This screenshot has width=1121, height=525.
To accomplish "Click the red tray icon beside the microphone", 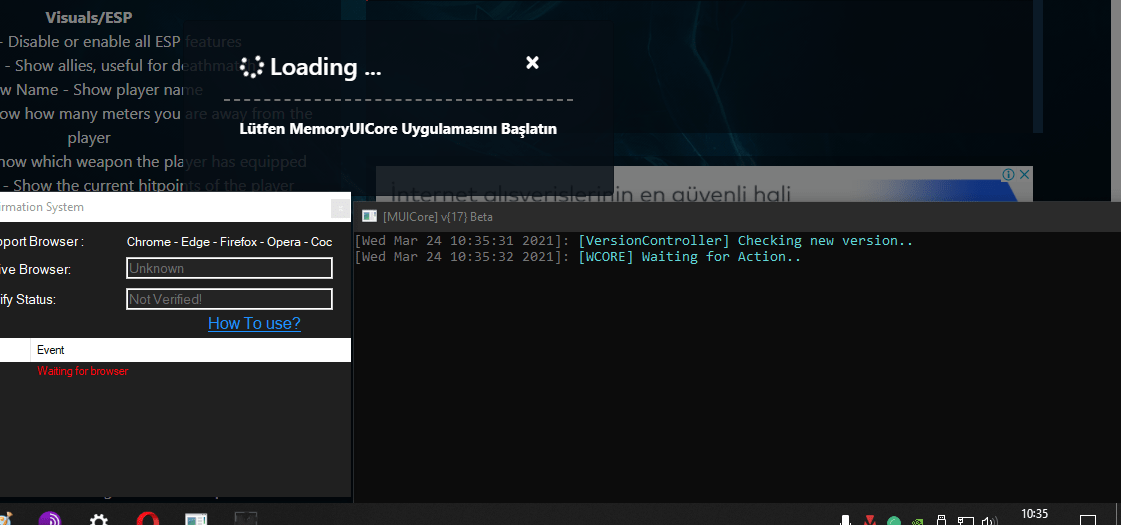I will click(x=869, y=520).
